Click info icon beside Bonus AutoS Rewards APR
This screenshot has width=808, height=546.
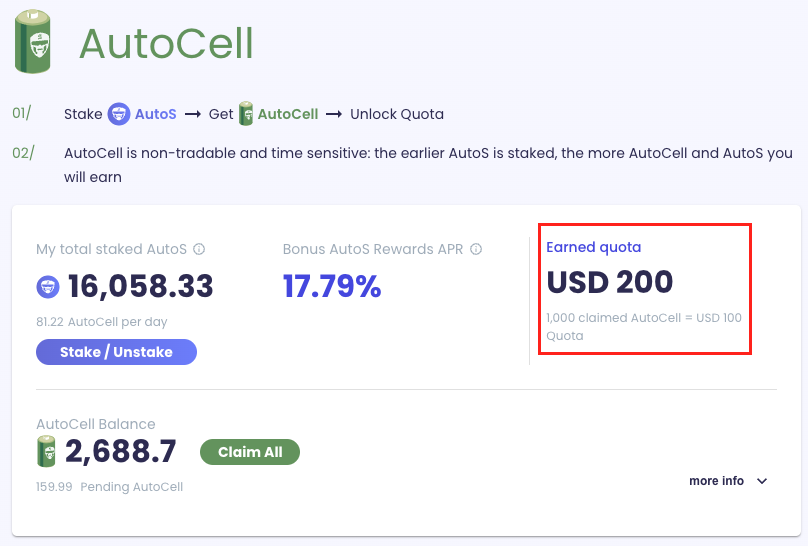[476, 249]
